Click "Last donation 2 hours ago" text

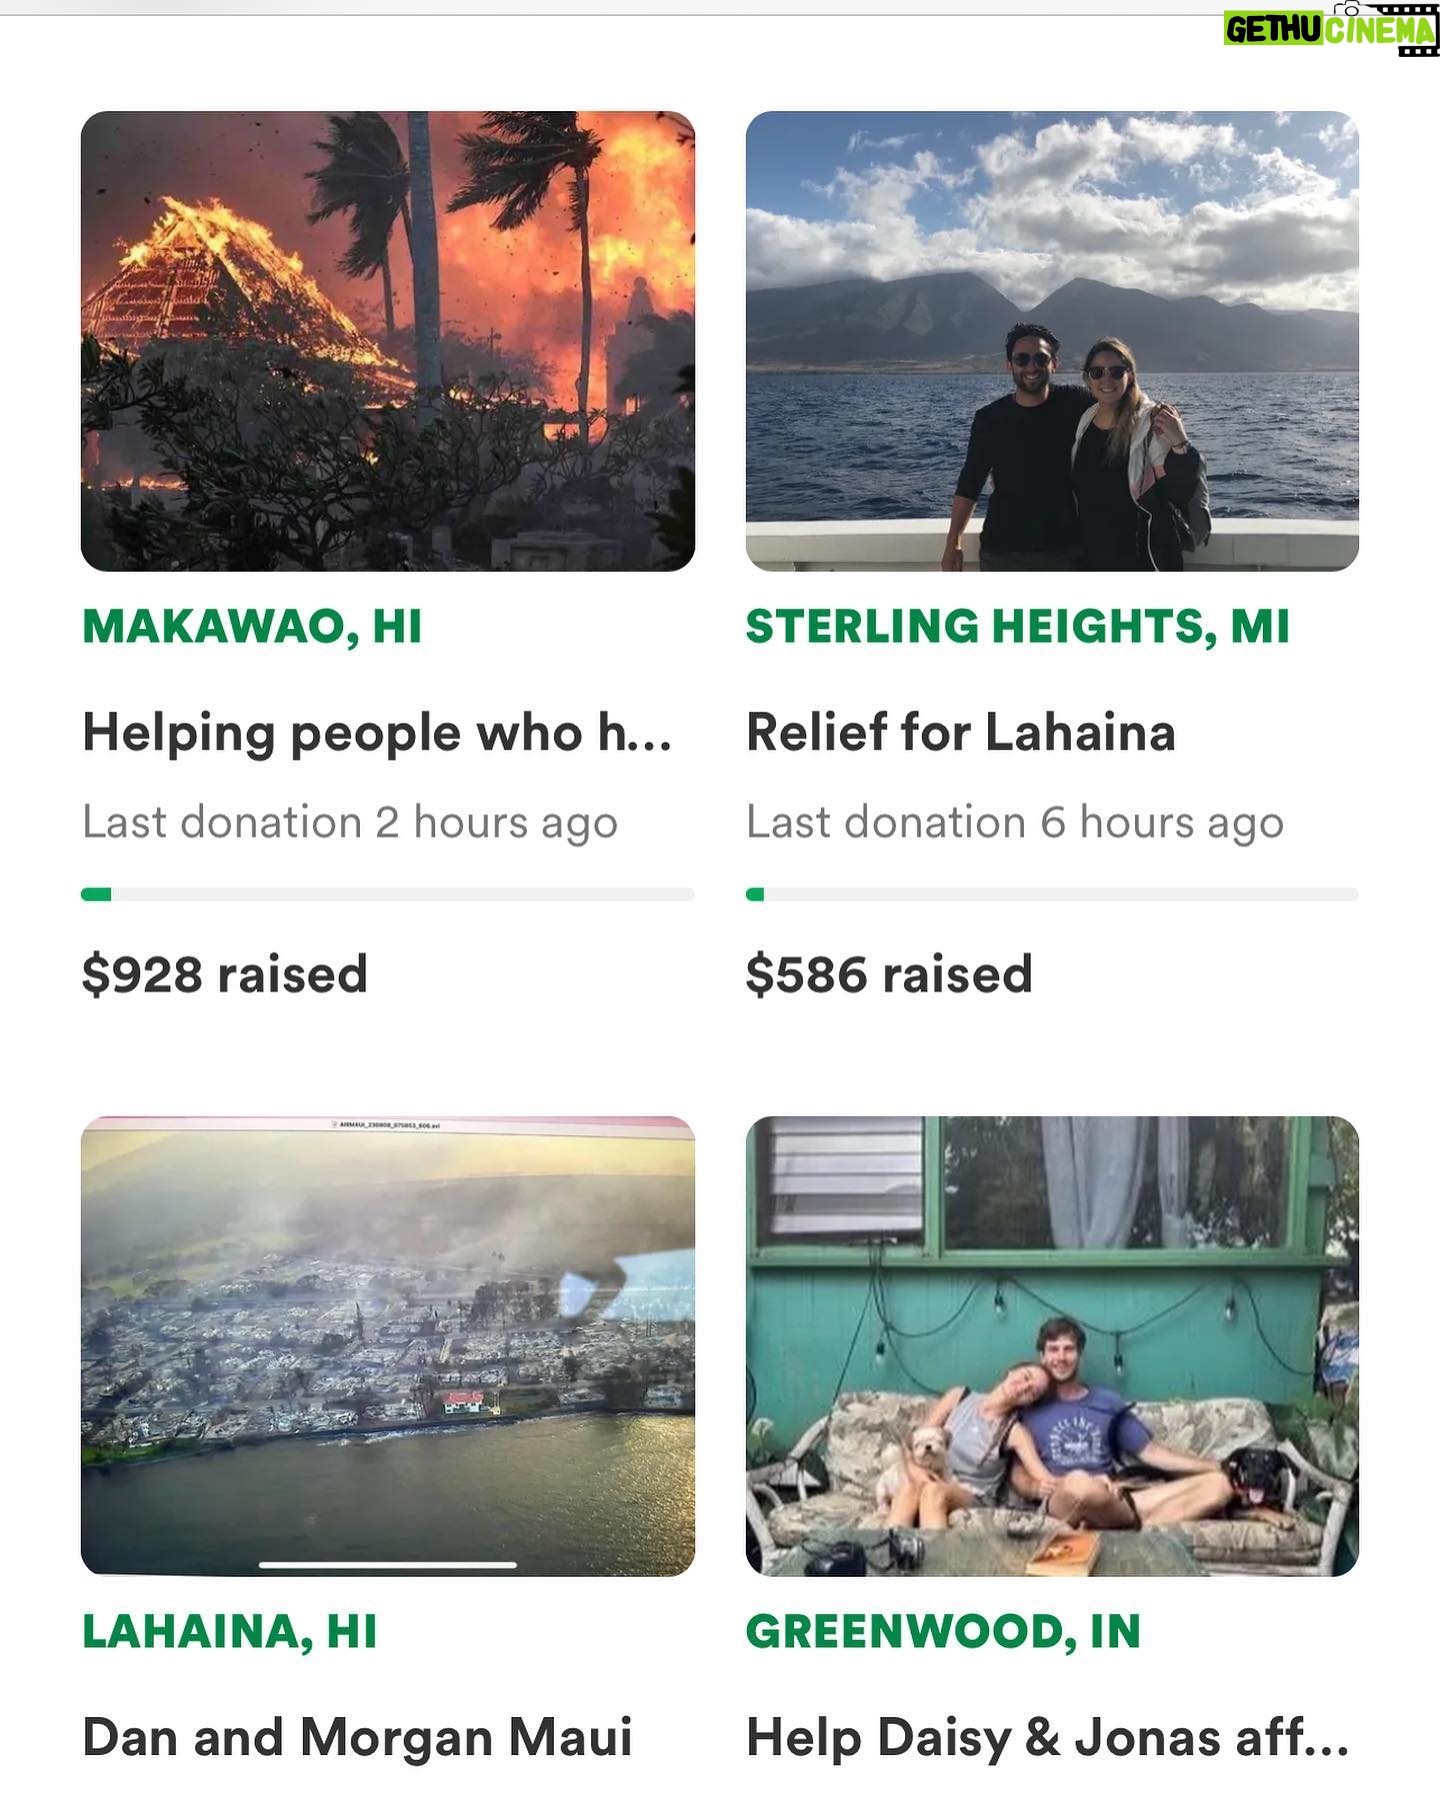click(350, 823)
